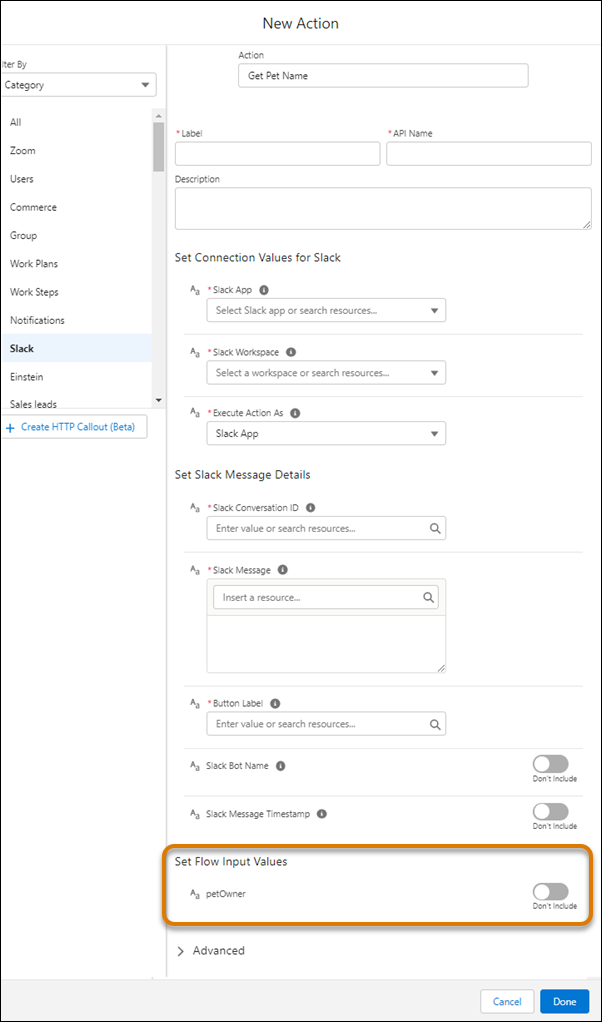This screenshot has width=602, height=1022.
Task: Click the Slack Conversation ID input field
Action: point(326,528)
